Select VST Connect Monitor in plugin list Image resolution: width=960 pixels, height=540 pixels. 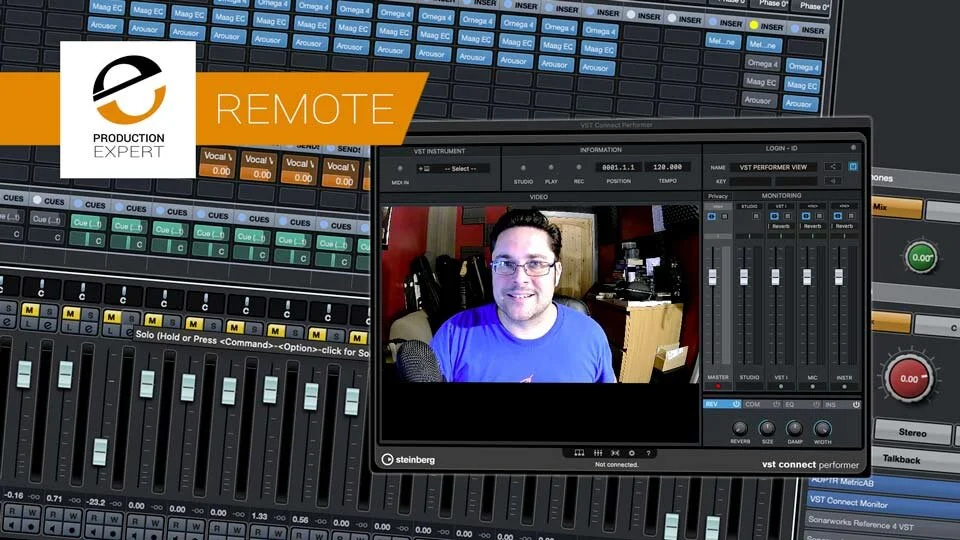[x=882, y=503]
